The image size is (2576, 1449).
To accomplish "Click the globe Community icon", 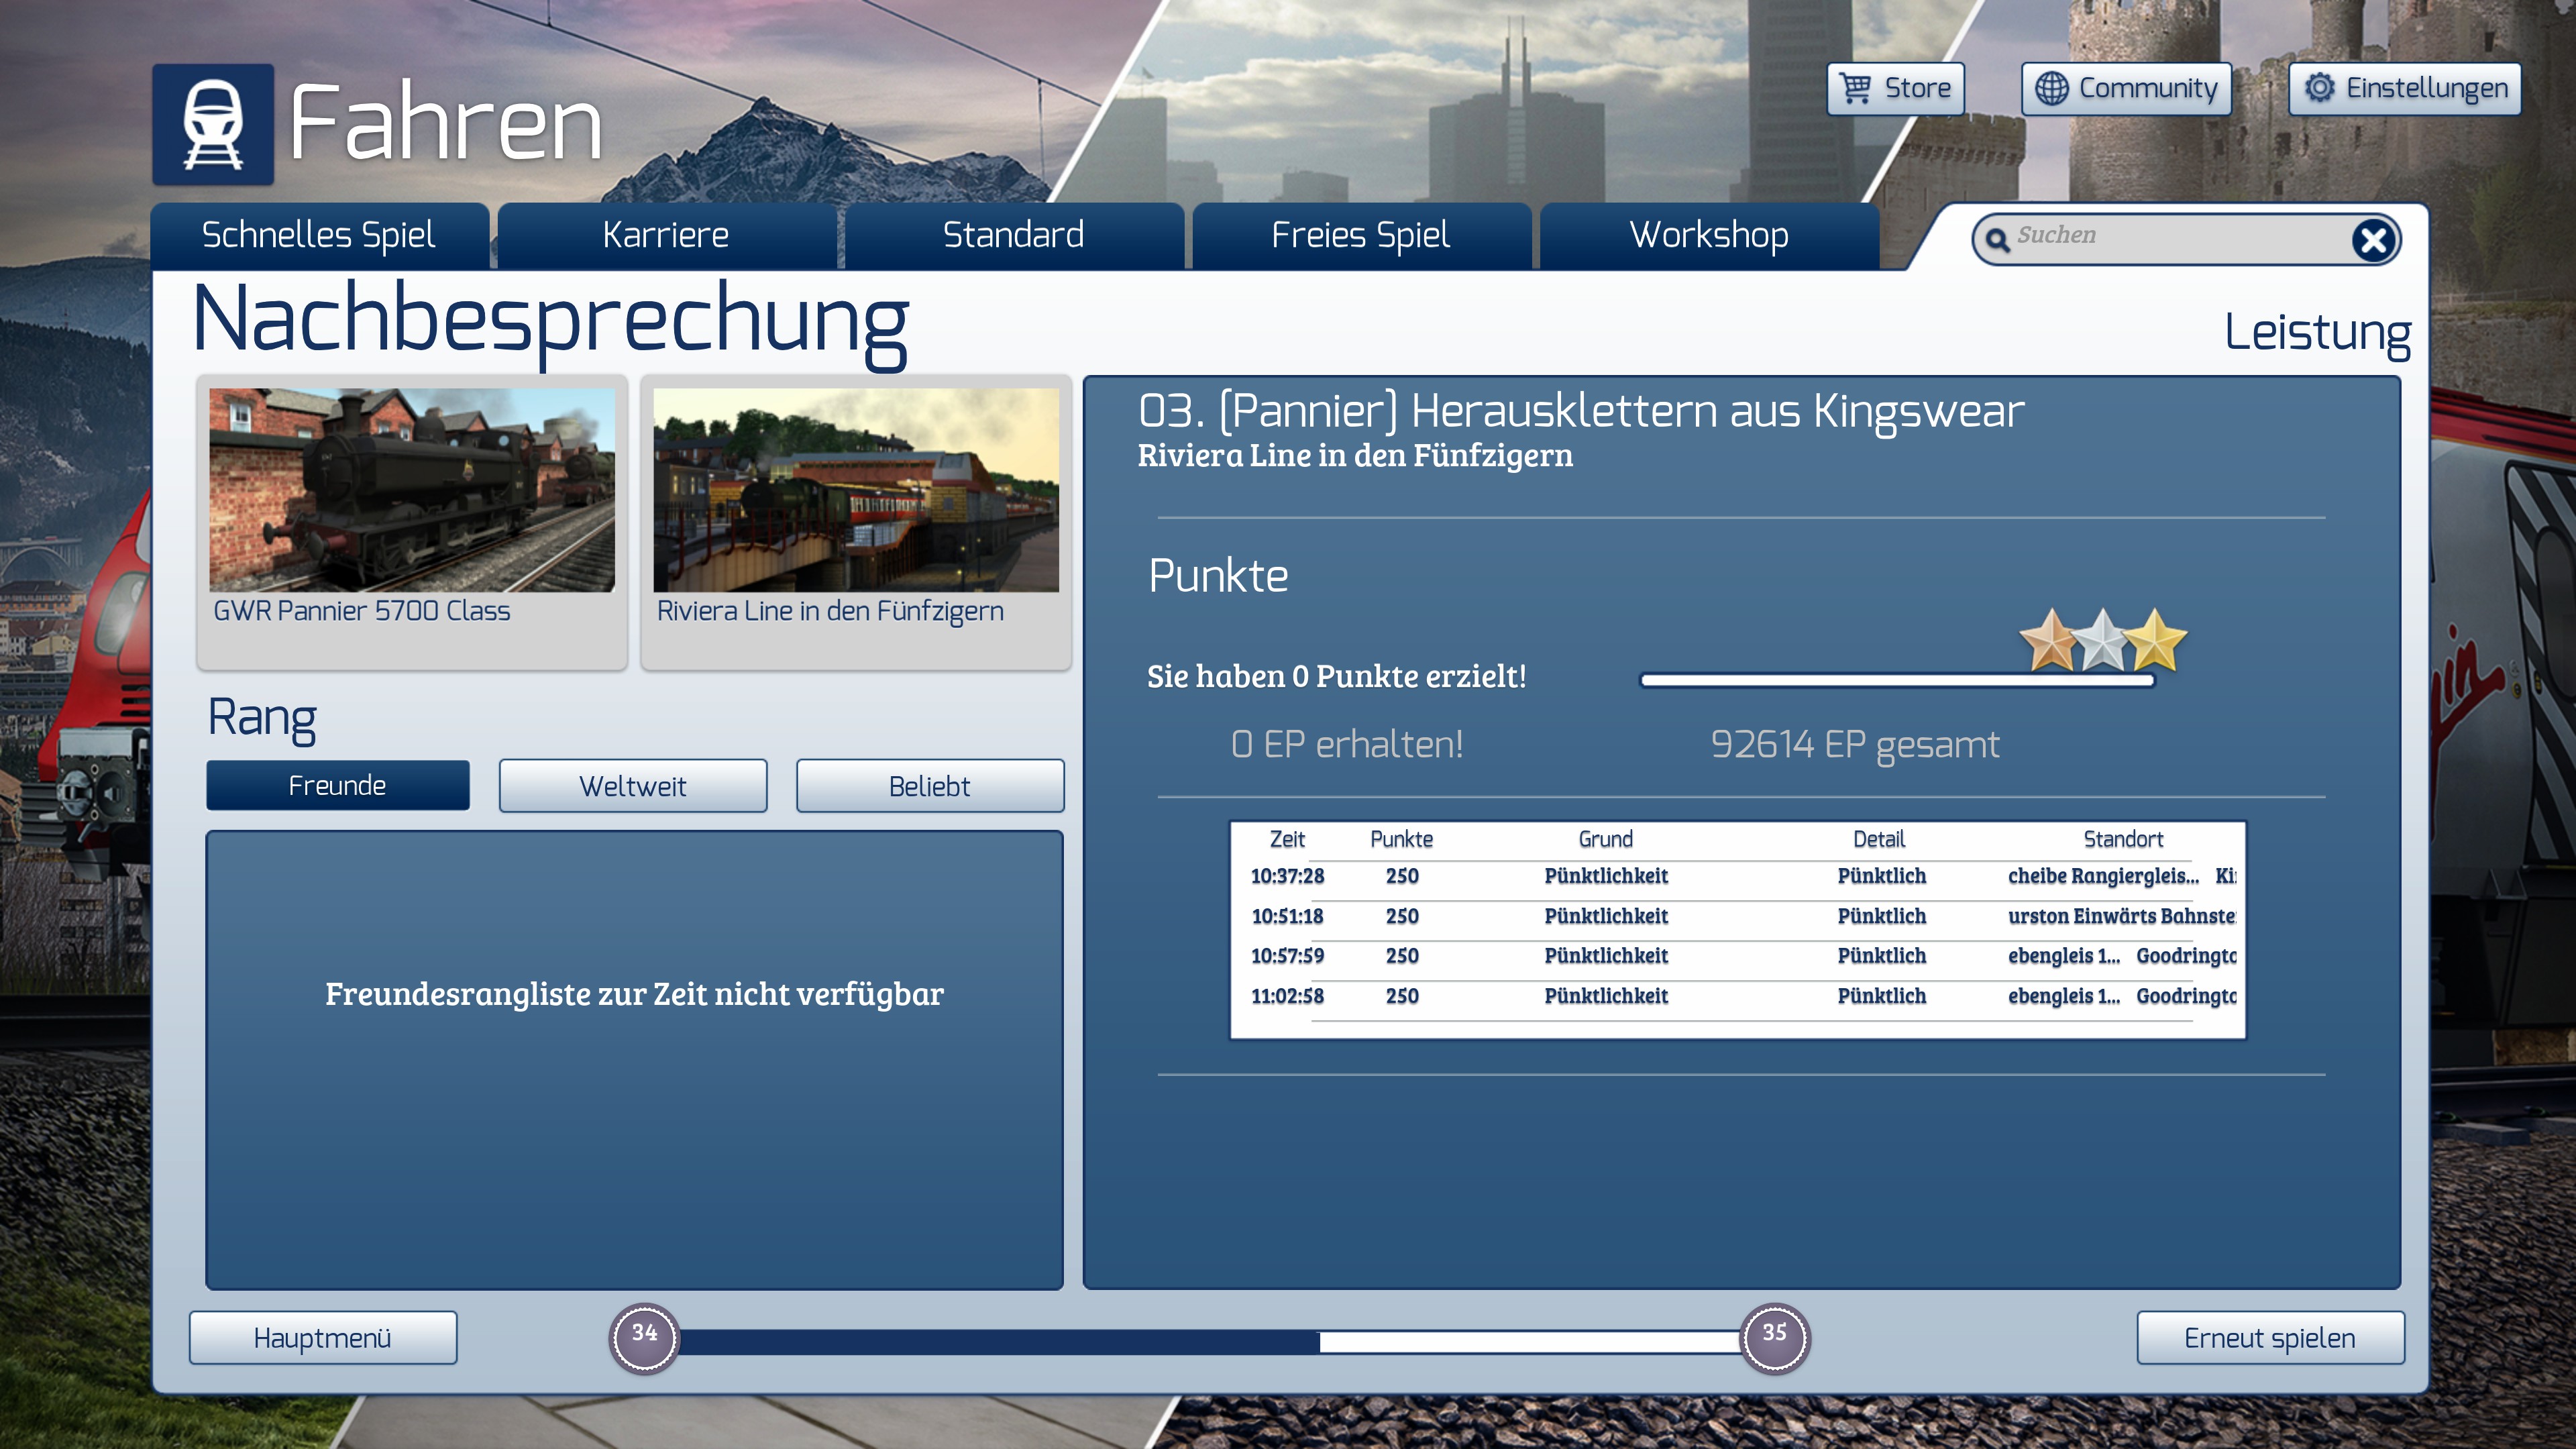I will coord(2051,88).
